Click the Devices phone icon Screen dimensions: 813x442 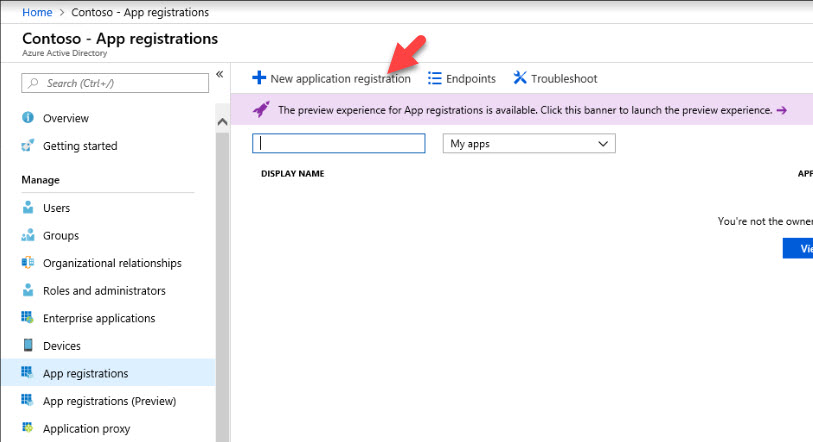28,345
